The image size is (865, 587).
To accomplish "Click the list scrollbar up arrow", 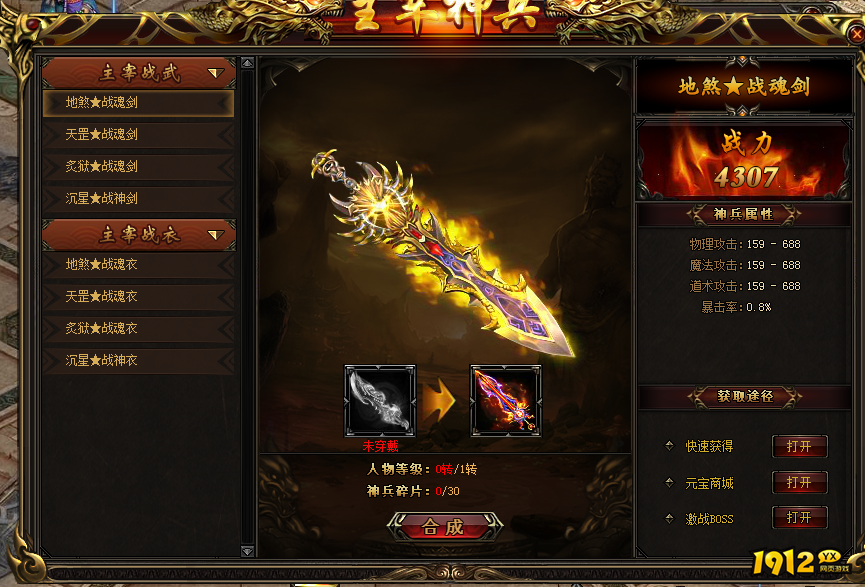I will click(x=248, y=63).
